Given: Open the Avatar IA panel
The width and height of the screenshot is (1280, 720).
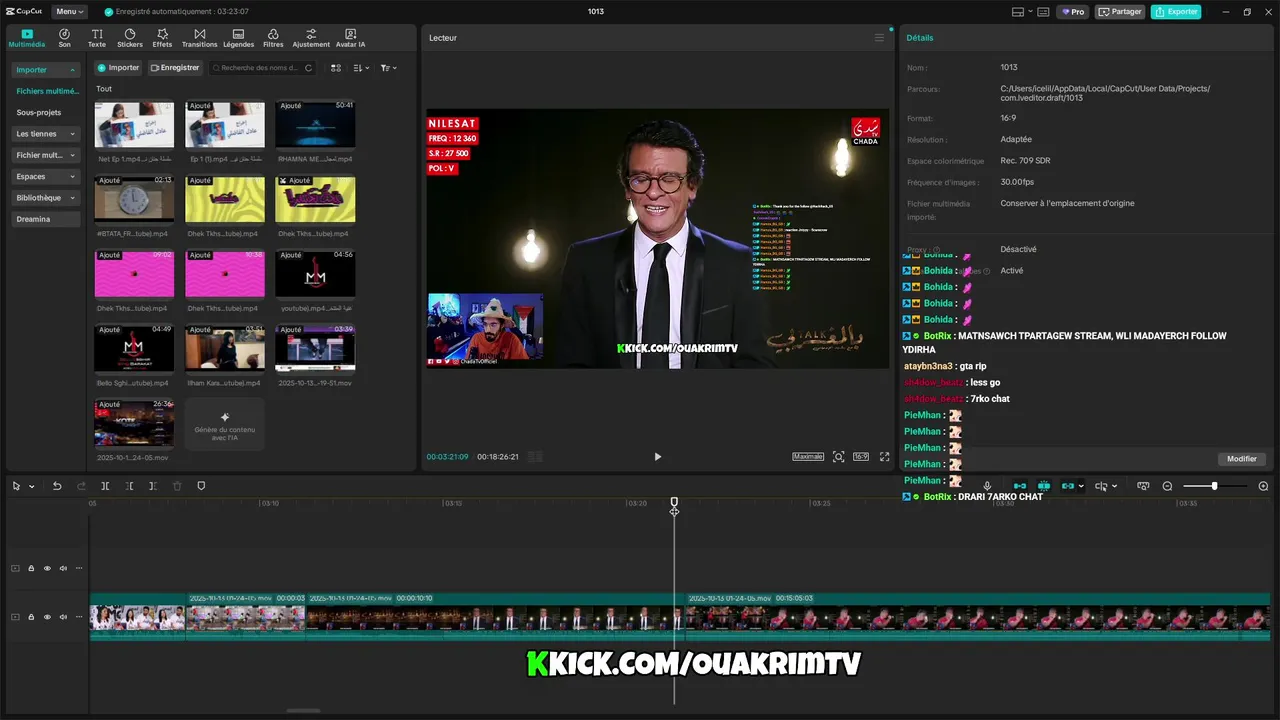Looking at the screenshot, I should (x=350, y=38).
